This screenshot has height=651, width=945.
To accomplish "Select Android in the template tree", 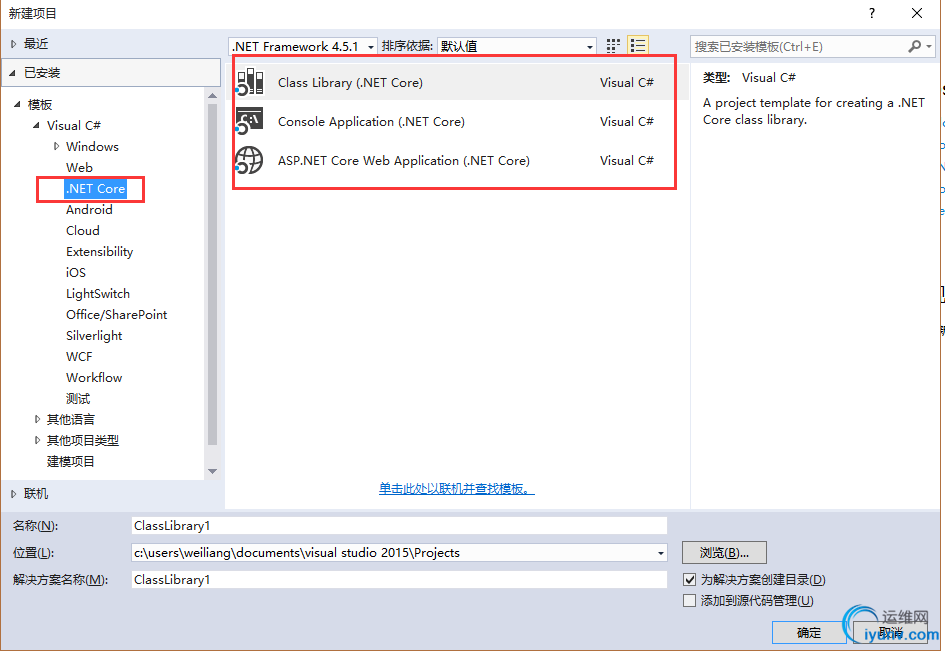I will click(x=89, y=210).
